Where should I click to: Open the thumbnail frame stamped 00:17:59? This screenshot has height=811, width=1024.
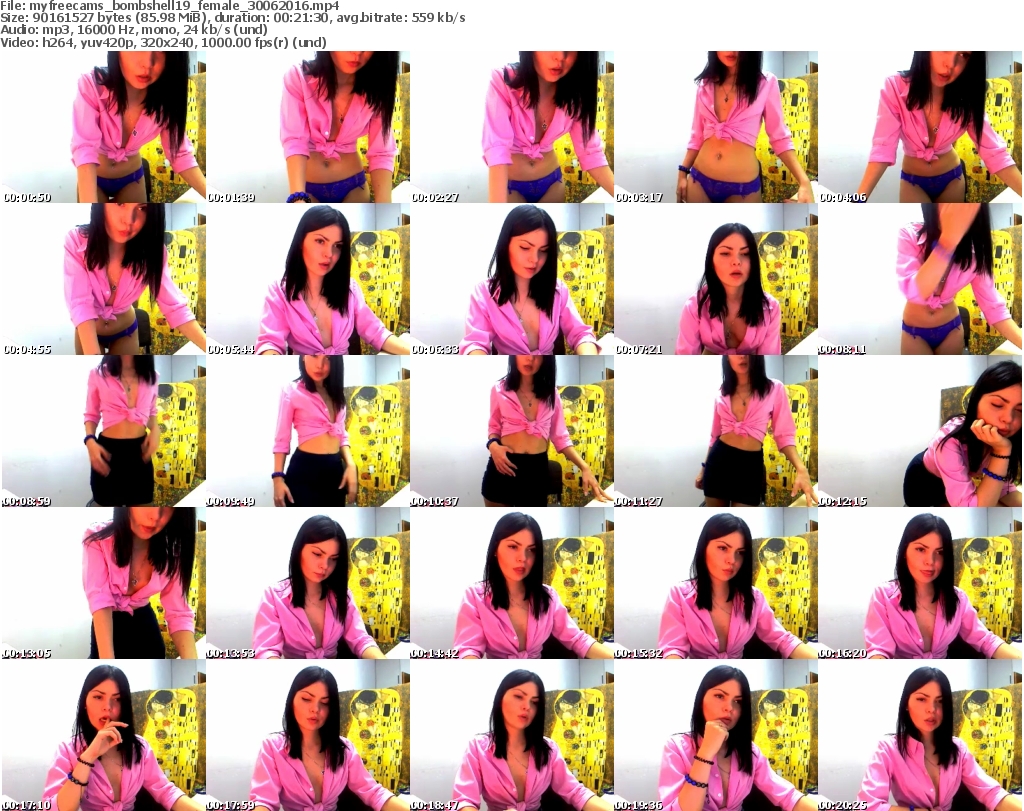[308, 735]
